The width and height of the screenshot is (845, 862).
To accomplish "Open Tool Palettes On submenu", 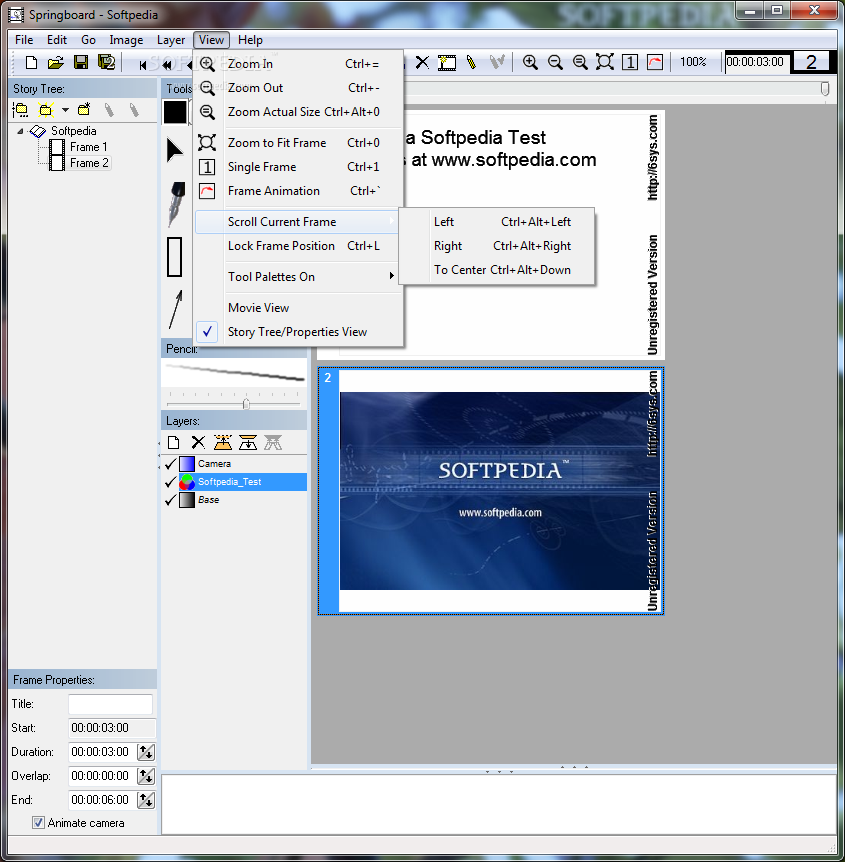I will (x=299, y=277).
